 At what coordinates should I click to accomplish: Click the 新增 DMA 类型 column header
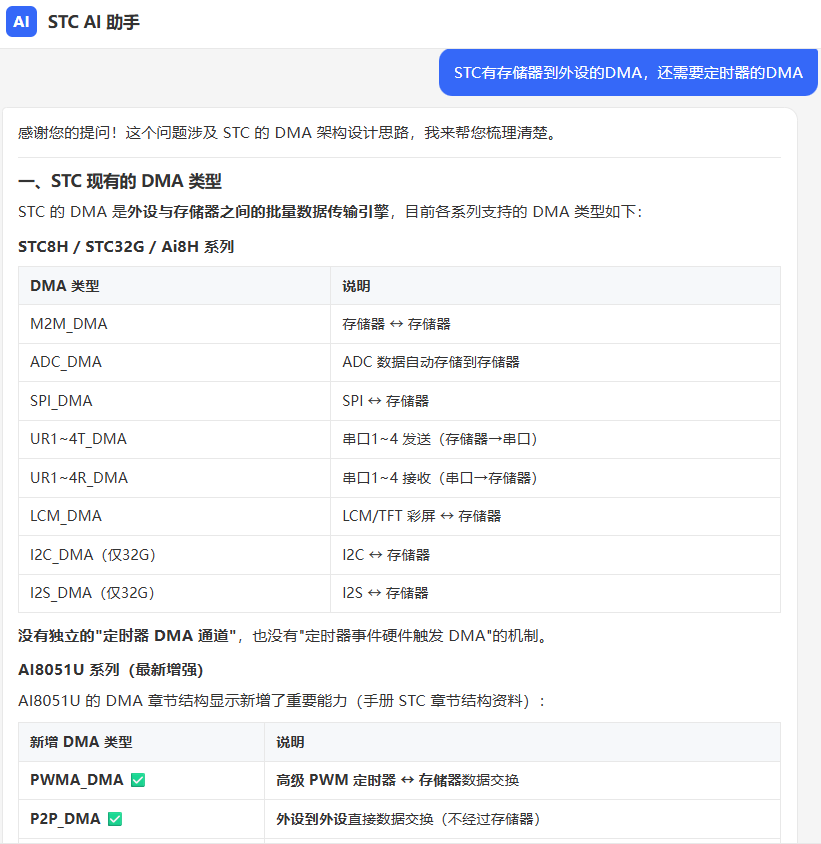tap(142, 742)
